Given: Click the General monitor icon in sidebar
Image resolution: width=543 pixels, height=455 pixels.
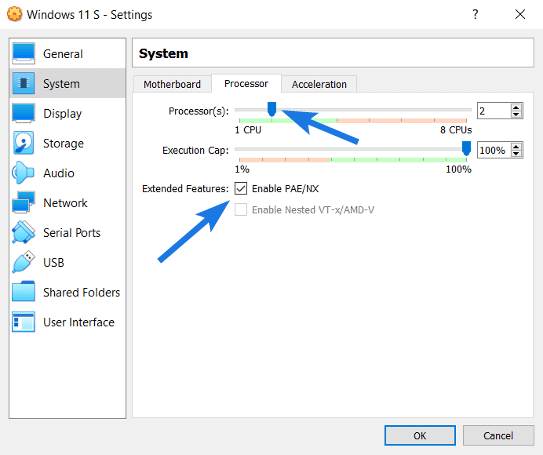Looking at the screenshot, I should click(x=23, y=54).
